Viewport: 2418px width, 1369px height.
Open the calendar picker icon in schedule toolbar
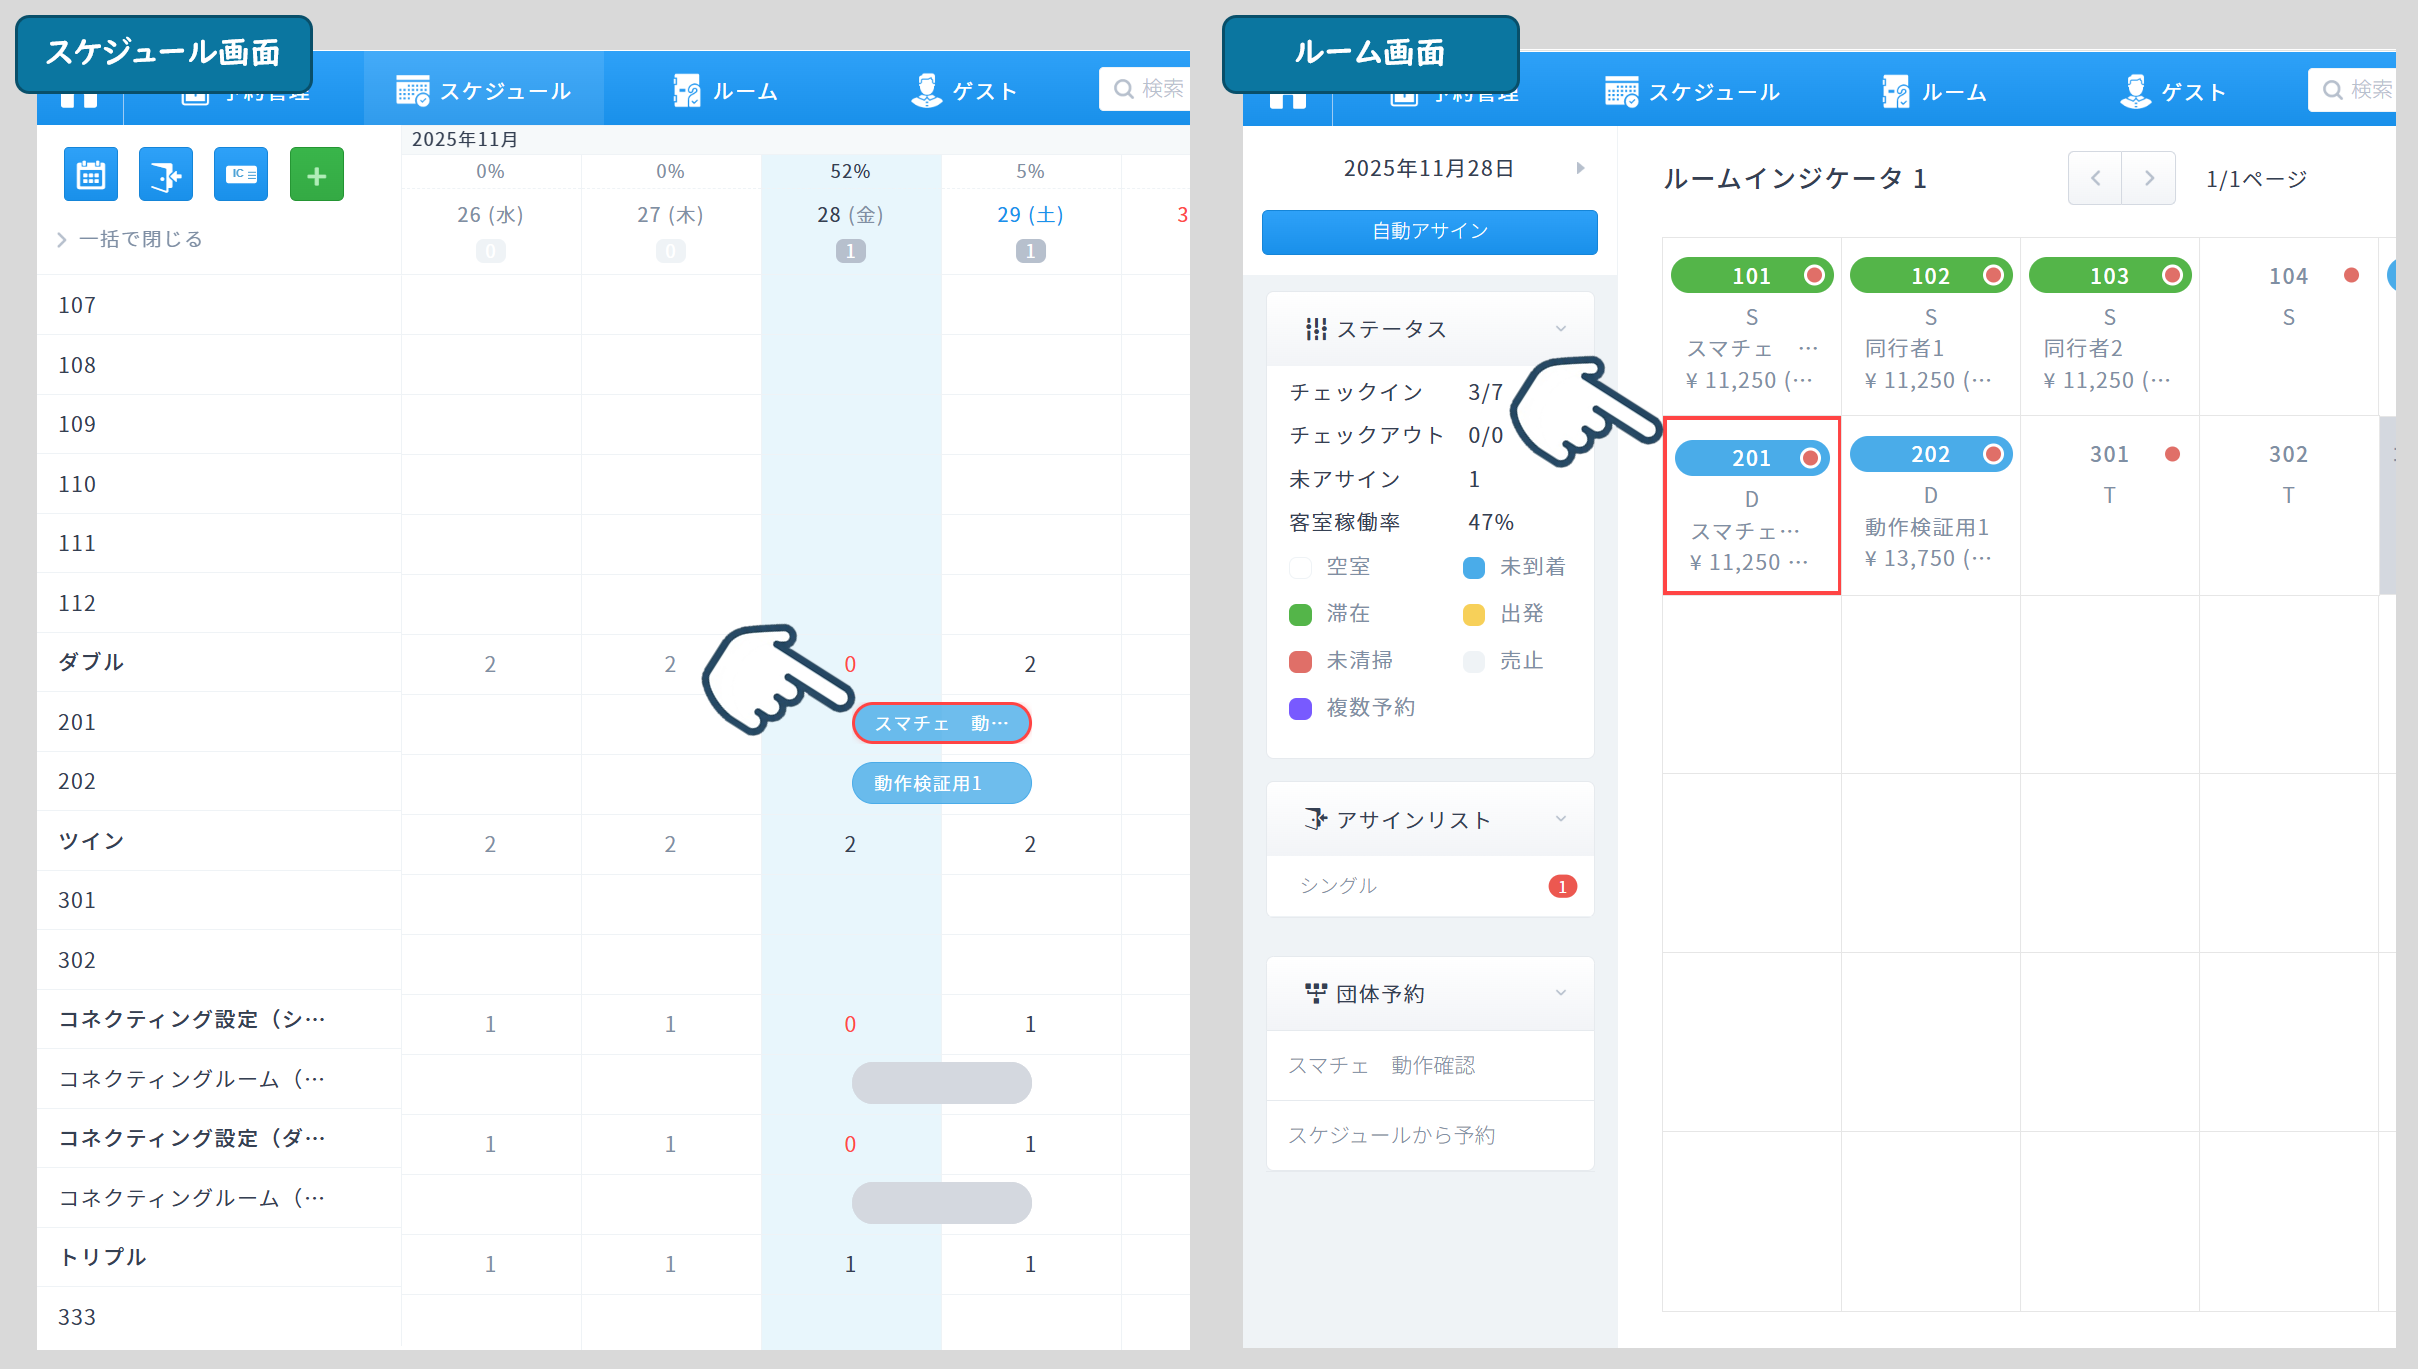(91, 175)
